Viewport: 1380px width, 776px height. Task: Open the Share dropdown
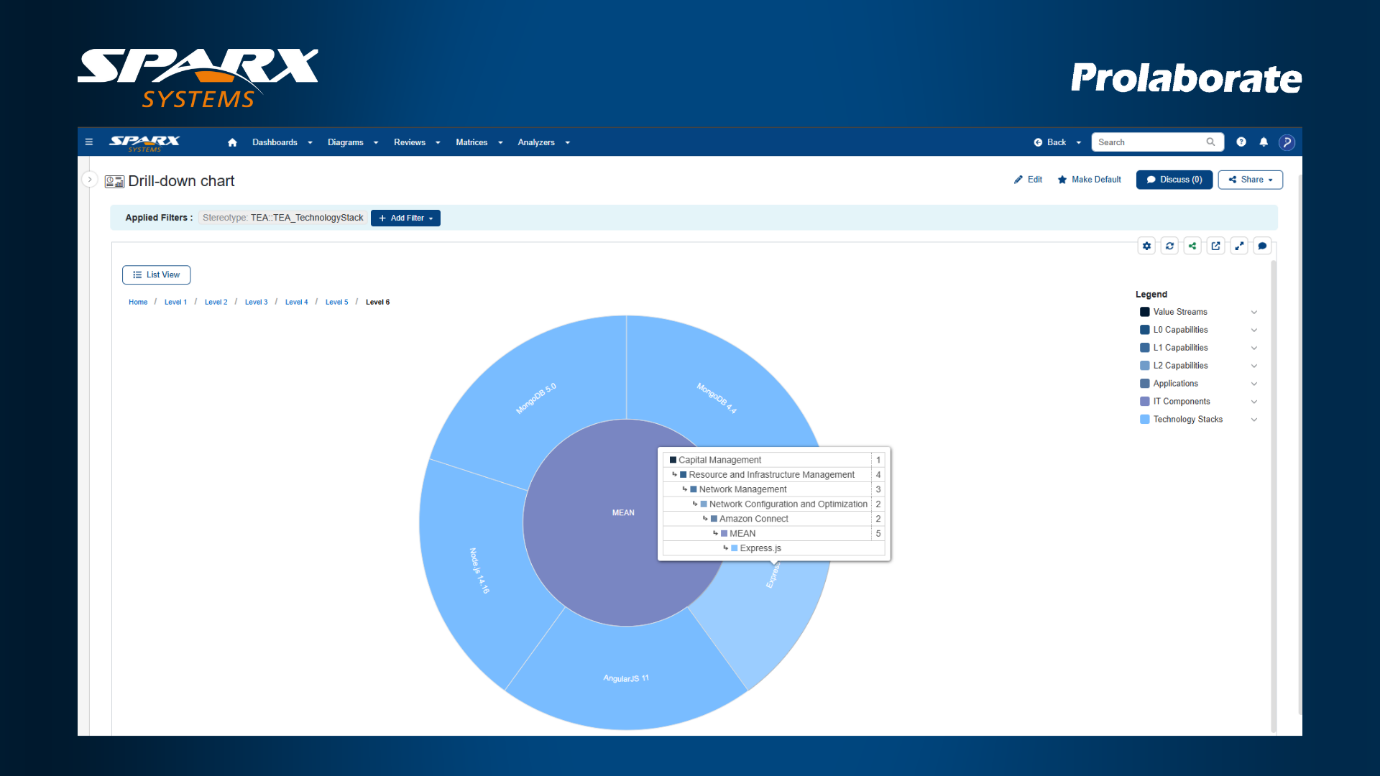click(1250, 180)
